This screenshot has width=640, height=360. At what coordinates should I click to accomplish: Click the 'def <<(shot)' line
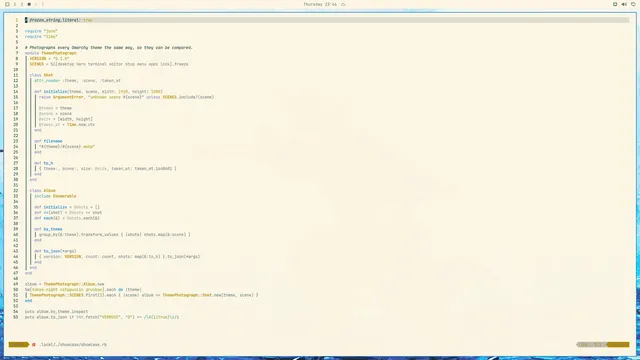(x=68, y=213)
